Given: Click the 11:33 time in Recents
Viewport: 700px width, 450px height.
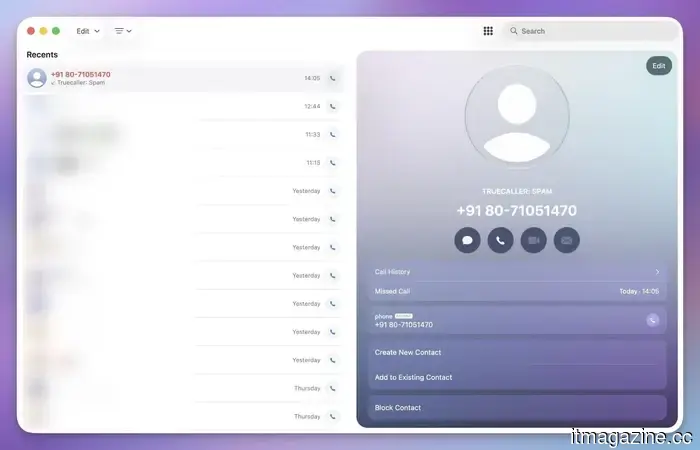Looking at the screenshot, I should coord(312,134).
